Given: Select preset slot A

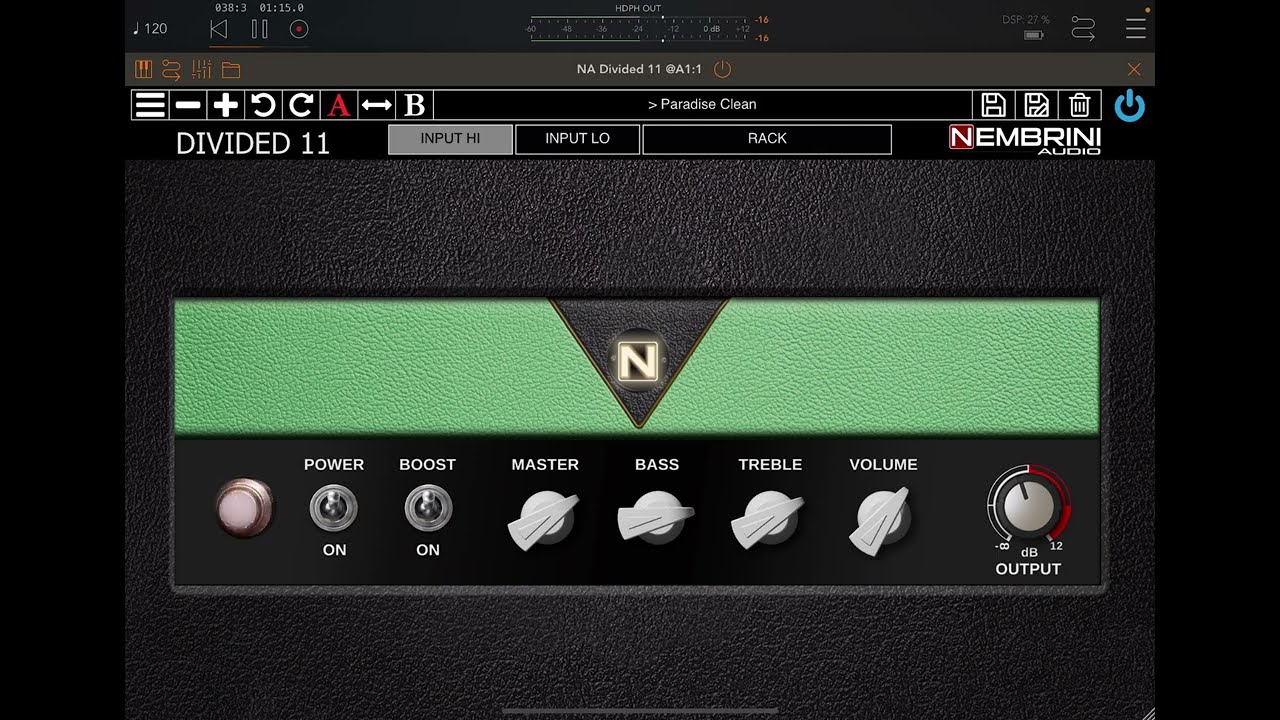Looking at the screenshot, I should click(339, 105).
